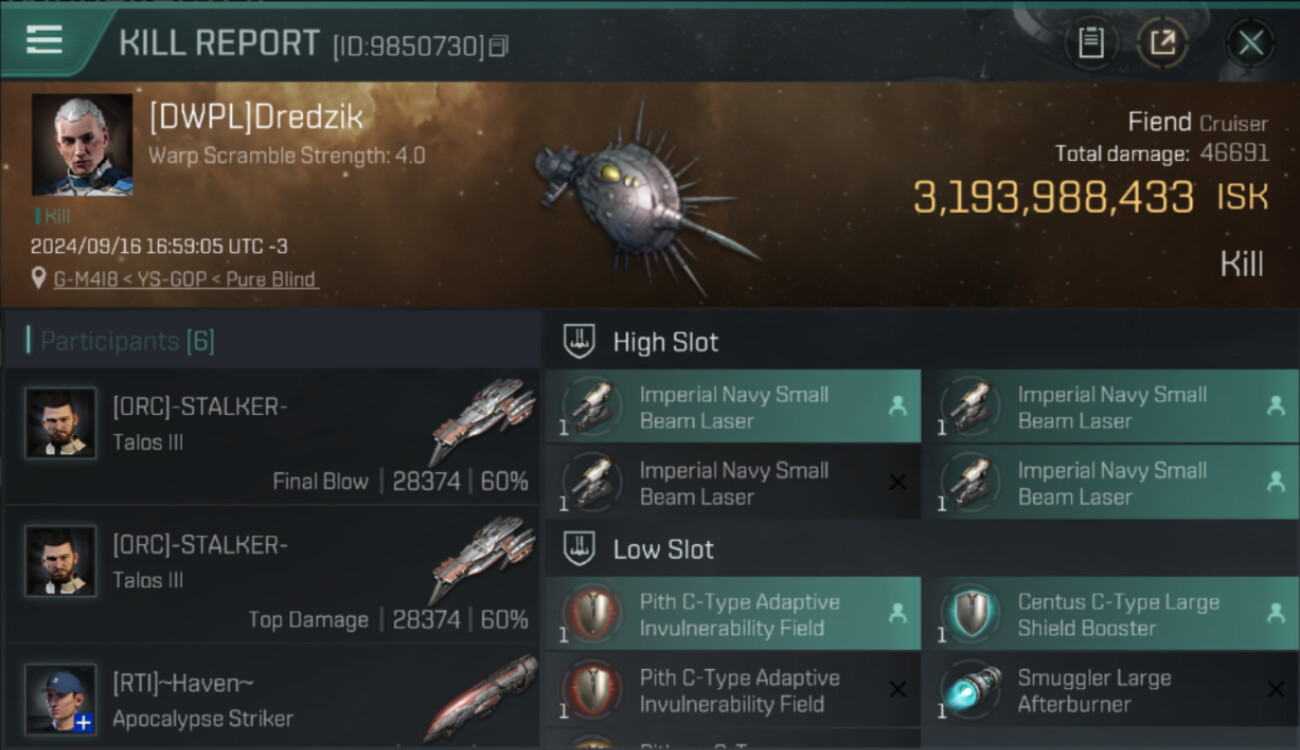The width and height of the screenshot is (1300, 750).
Task: Click the Smuggler Large Afterburner icon
Action: [x=970, y=691]
